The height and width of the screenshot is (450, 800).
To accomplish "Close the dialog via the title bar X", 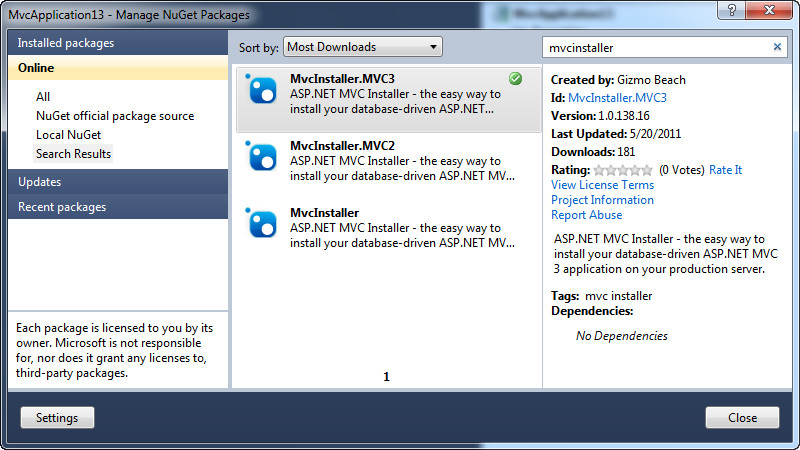I will 769,10.
